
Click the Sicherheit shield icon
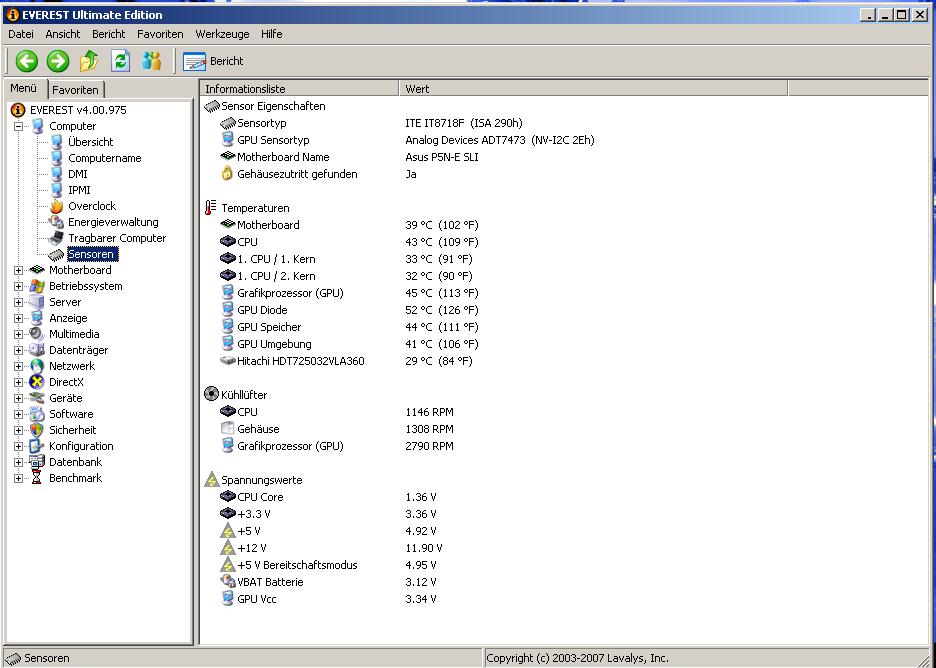[36, 430]
